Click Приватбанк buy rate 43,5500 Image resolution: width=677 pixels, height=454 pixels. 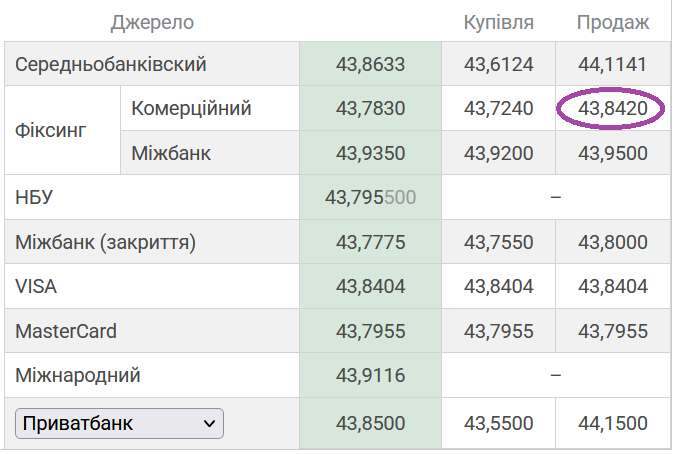498,424
